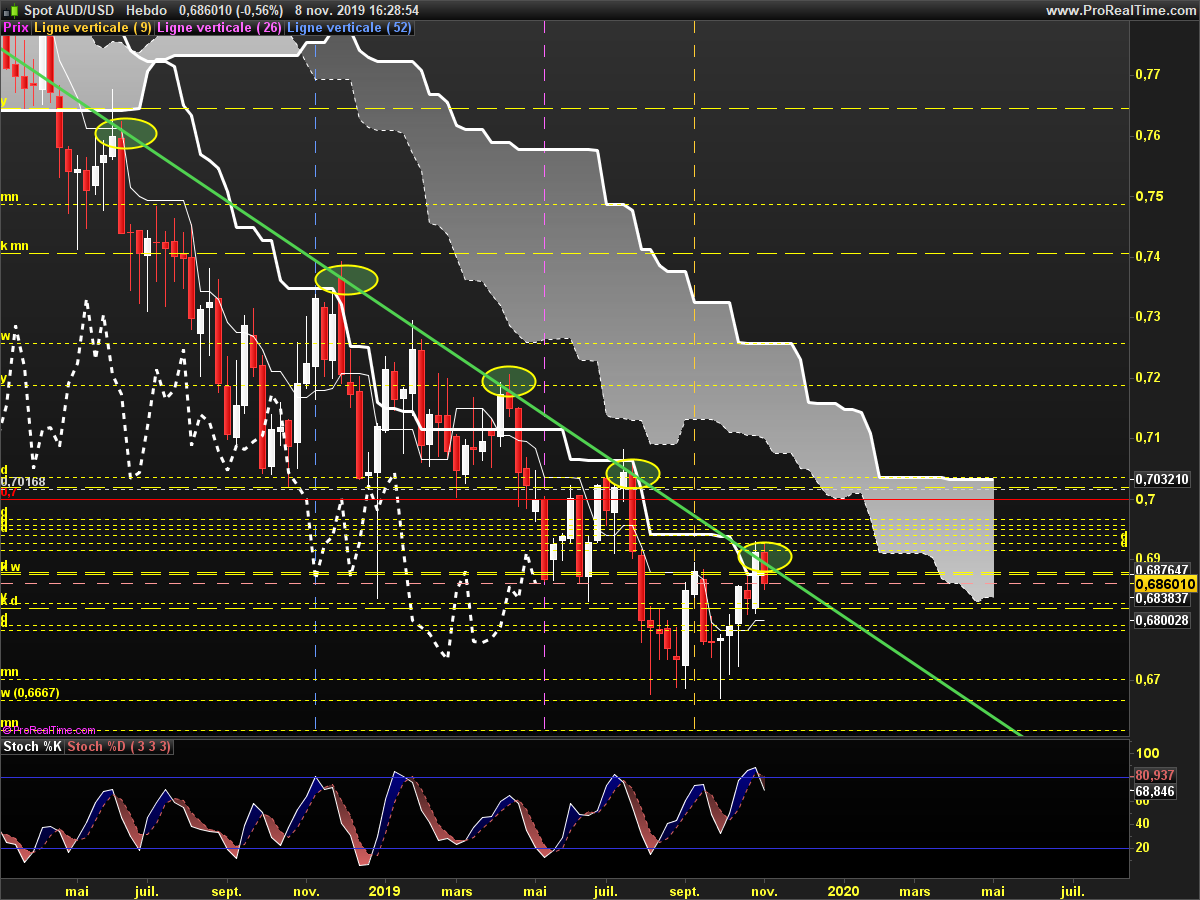The width and height of the screenshot is (1200, 900).
Task: Click the 80,937 stochastic value tag
Action: [1155, 775]
